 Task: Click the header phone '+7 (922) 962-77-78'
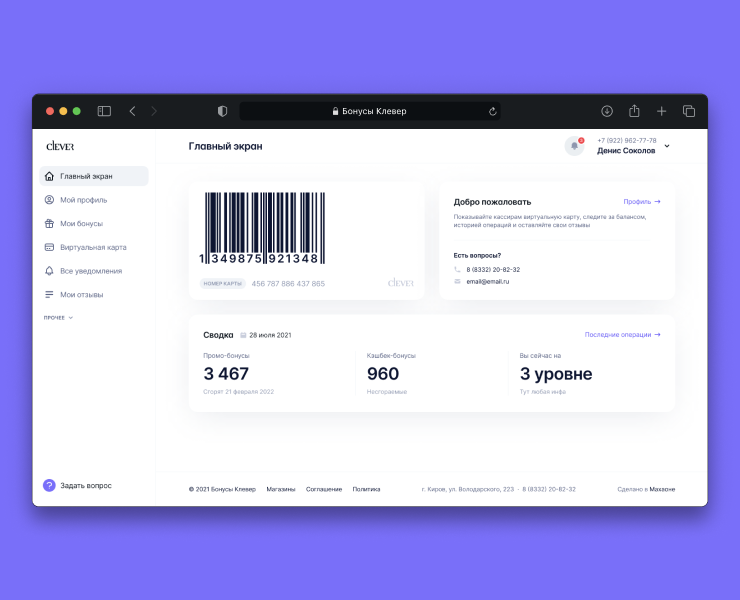(627, 141)
